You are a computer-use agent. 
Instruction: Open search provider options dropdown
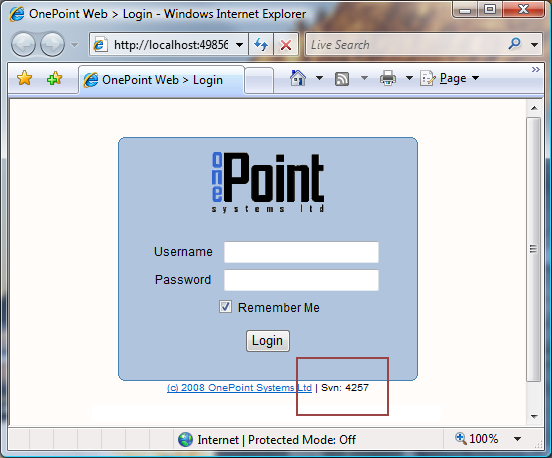coord(534,45)
